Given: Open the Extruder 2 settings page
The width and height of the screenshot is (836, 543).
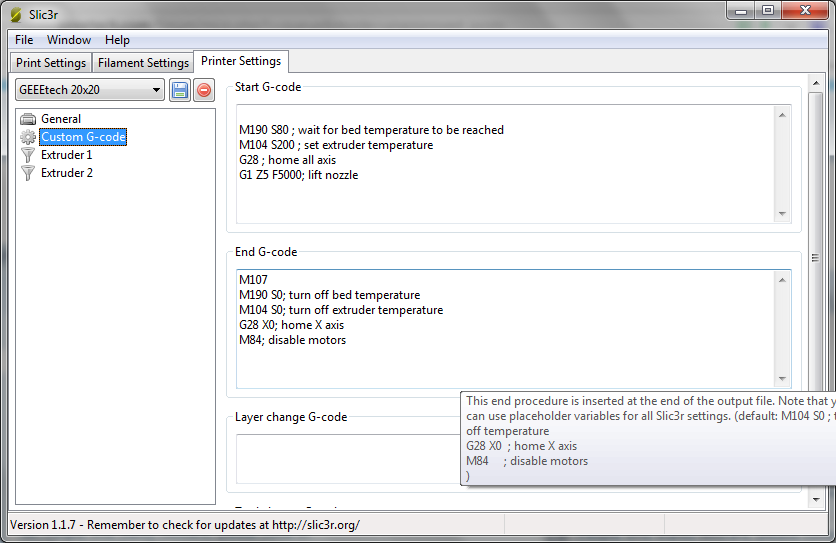Looking at the screenshot, I should coord(67,173).
